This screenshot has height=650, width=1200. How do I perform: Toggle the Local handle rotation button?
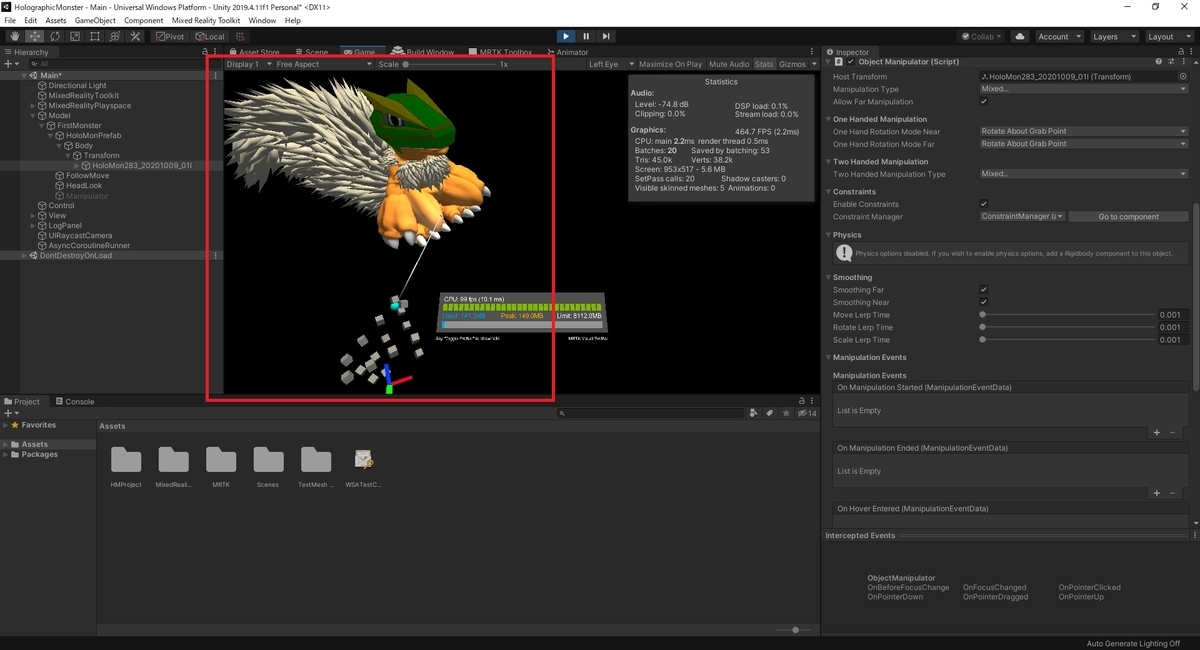coord(209,36)
